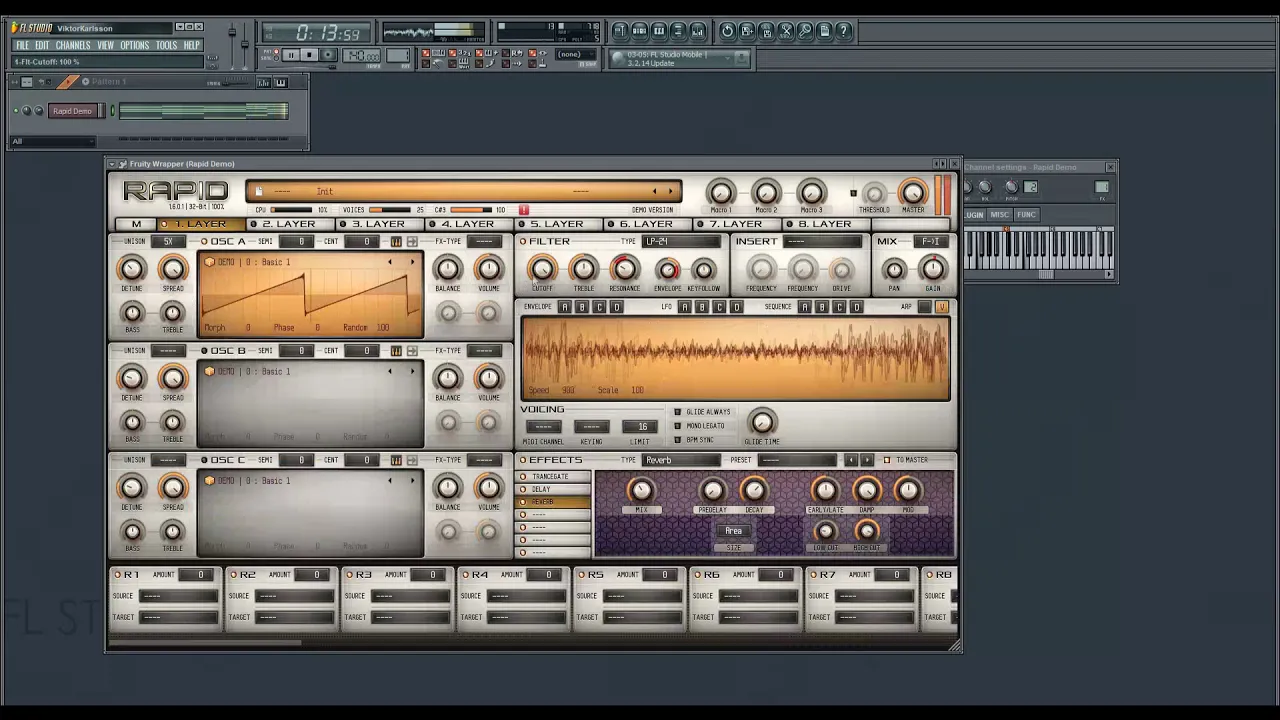Click OSC A bars editor icon
Image resolution: width=1280 pixels, height=720 pixels.
tap(396, 242)
